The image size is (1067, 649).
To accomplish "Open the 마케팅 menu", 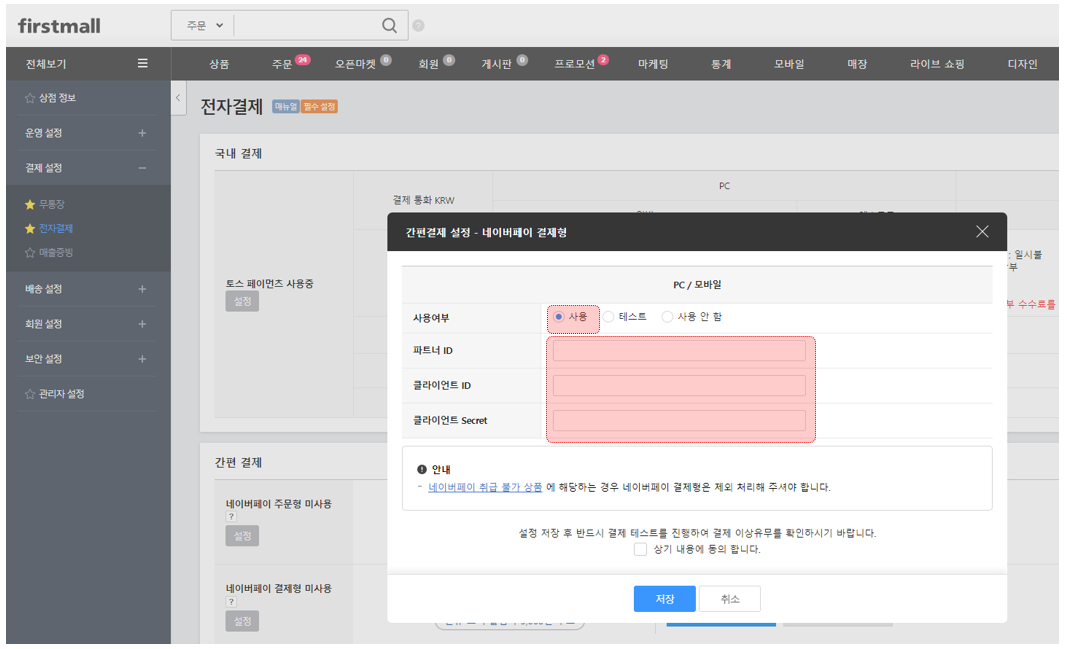I will 653,64.
